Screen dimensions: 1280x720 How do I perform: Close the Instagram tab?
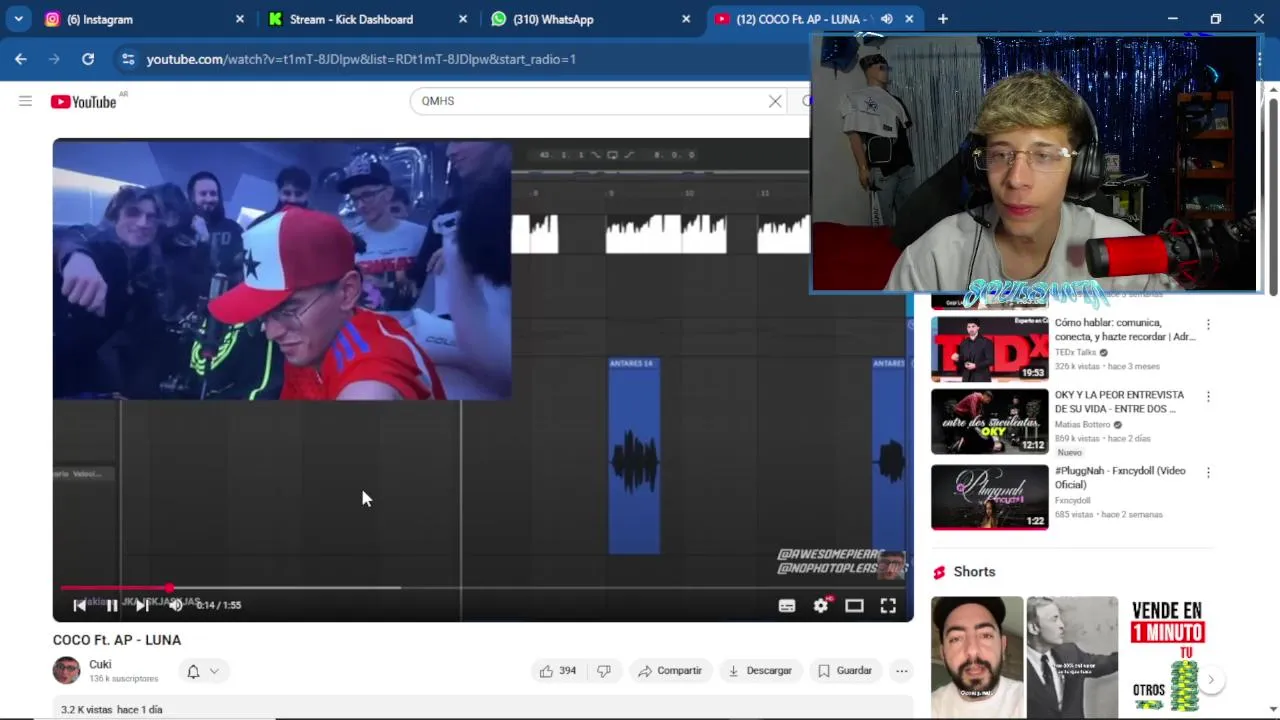240,19
